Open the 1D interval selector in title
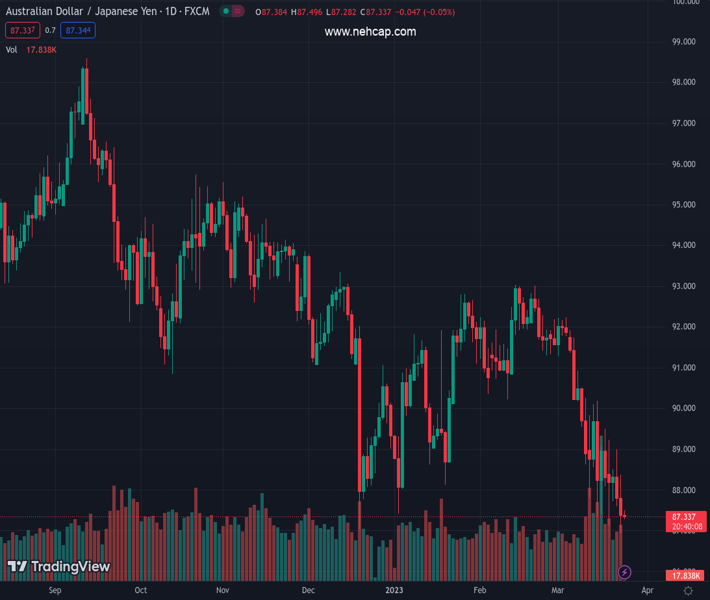 click(168, 12)
